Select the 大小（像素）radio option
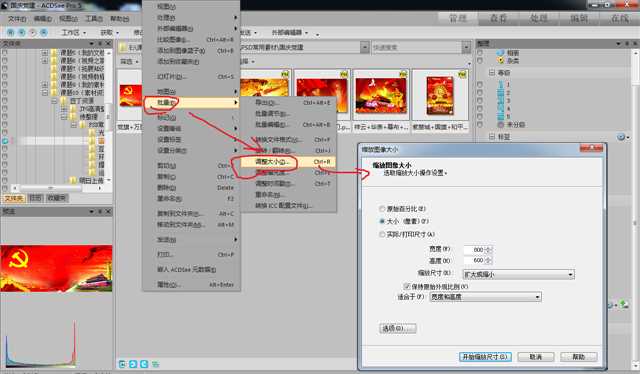This screenshot has height=374, width=640. click(382, 221)
